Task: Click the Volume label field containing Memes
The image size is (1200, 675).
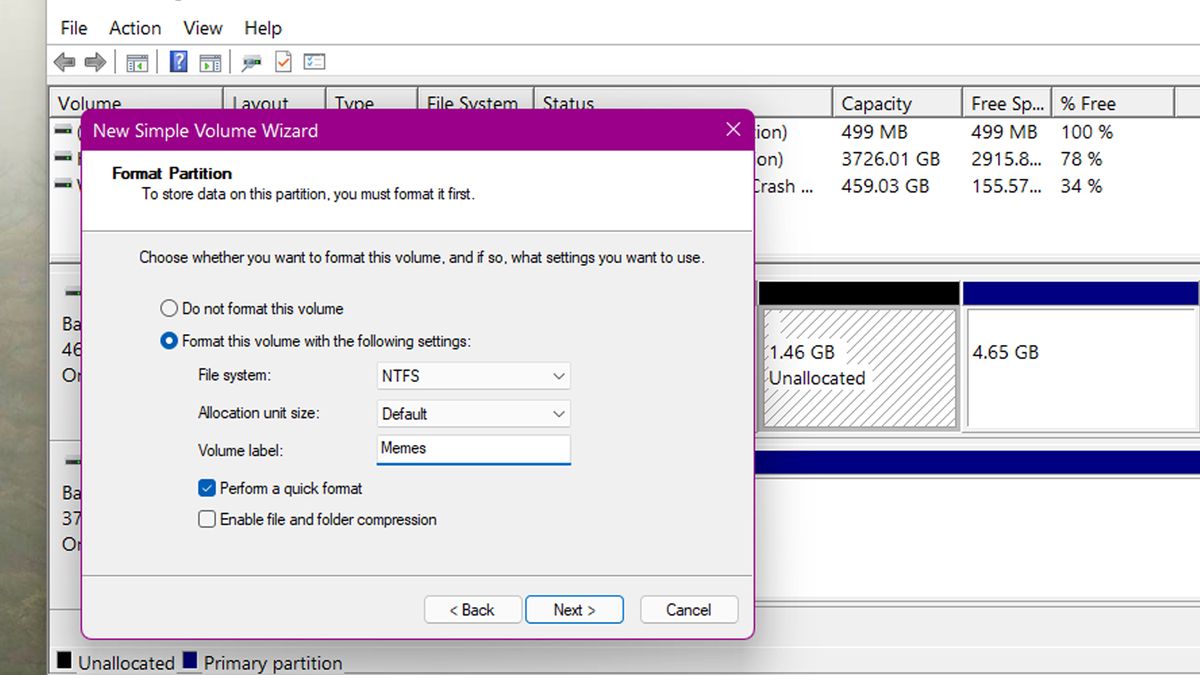Action: [473, 449]
